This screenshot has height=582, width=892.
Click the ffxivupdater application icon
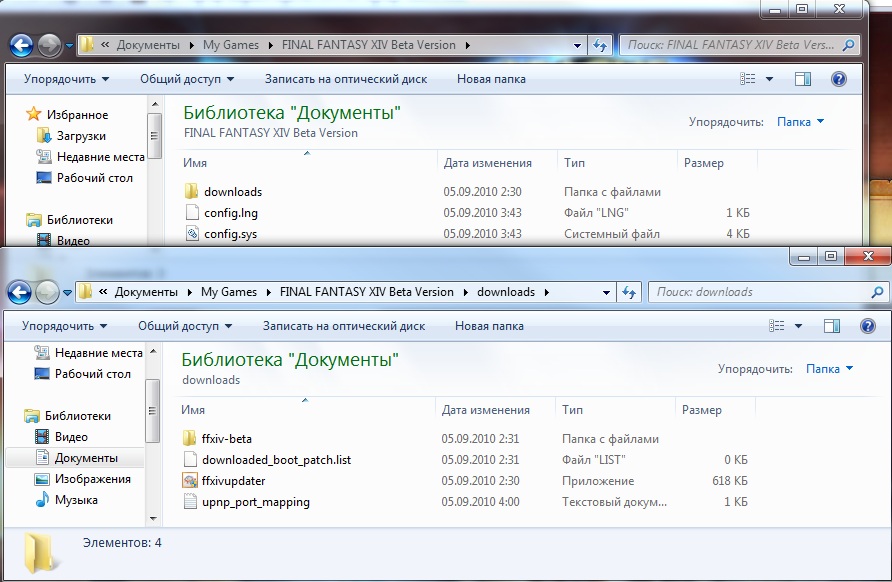pyautogui.click(x=192, y=481)
